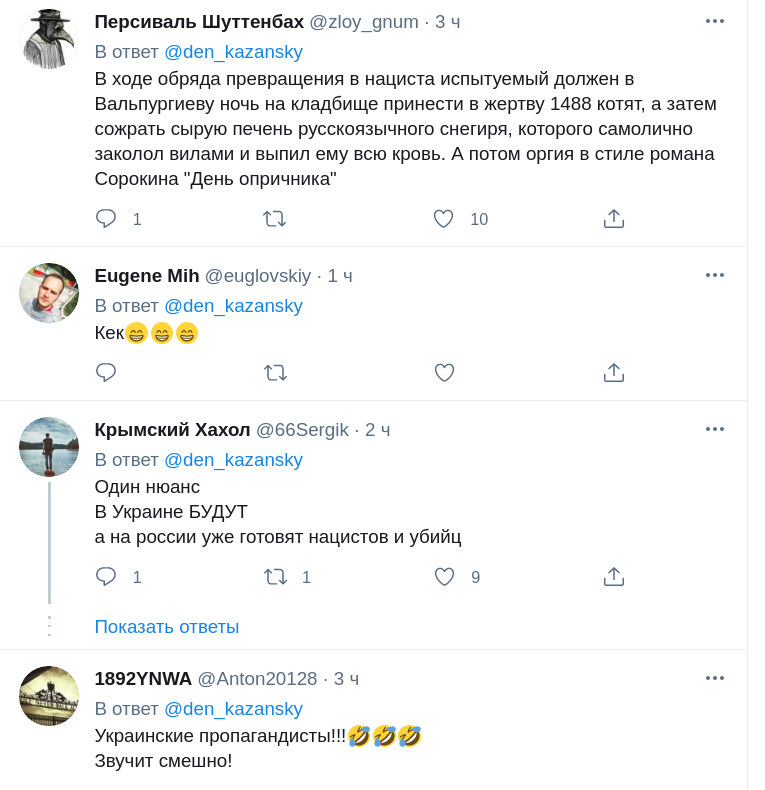Like Eugene Mih's tweet

444,373
